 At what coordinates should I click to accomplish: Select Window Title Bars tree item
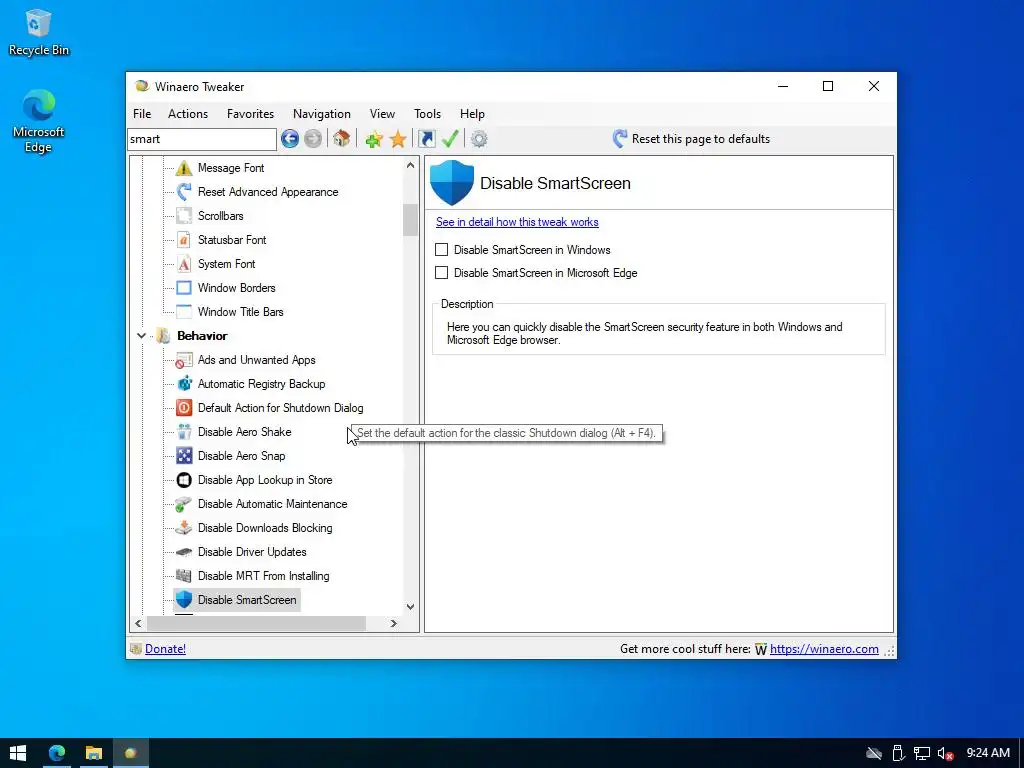tap(240, 312)
